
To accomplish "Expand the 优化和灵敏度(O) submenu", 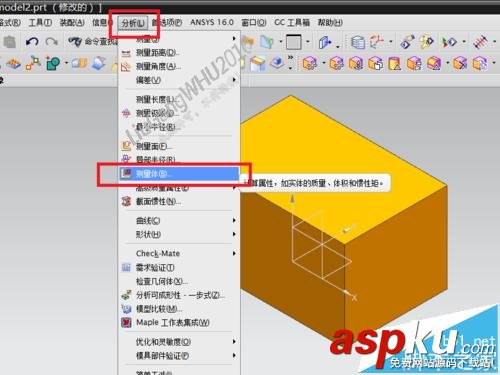I will [234, 342].
